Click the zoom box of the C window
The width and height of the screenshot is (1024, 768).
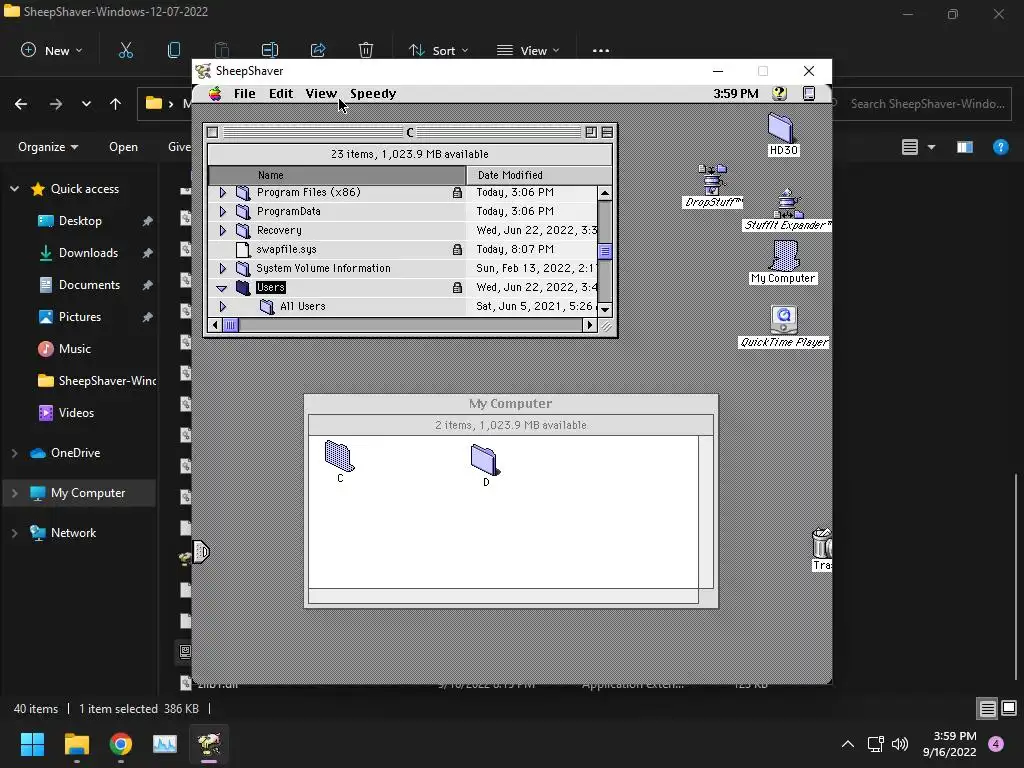click(590, 133)
